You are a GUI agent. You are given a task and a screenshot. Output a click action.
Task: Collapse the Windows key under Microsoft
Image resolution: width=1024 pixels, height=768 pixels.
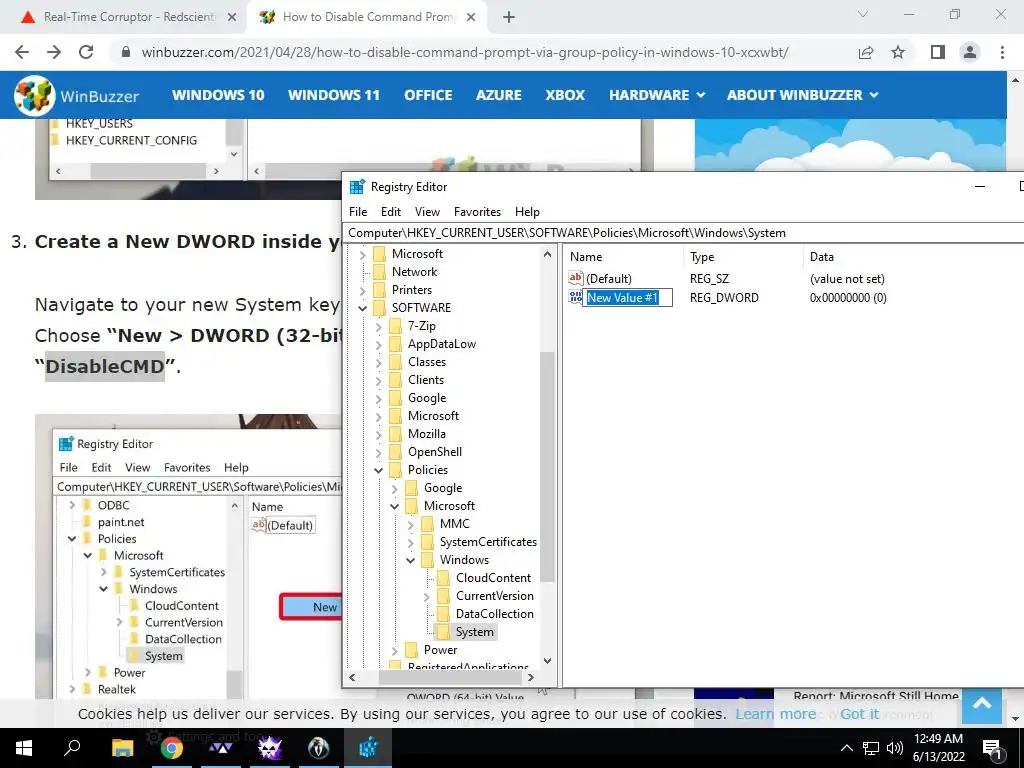[x=411, y=560]
